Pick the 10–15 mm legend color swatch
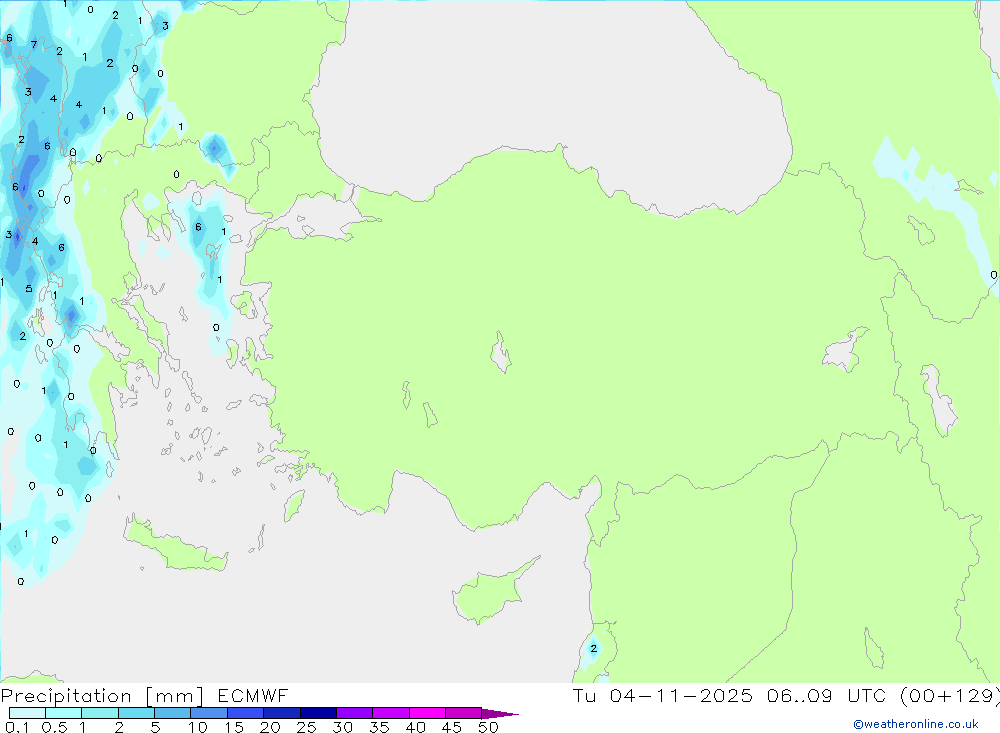This screenshot has height=733, width=1000. [209, 713]
